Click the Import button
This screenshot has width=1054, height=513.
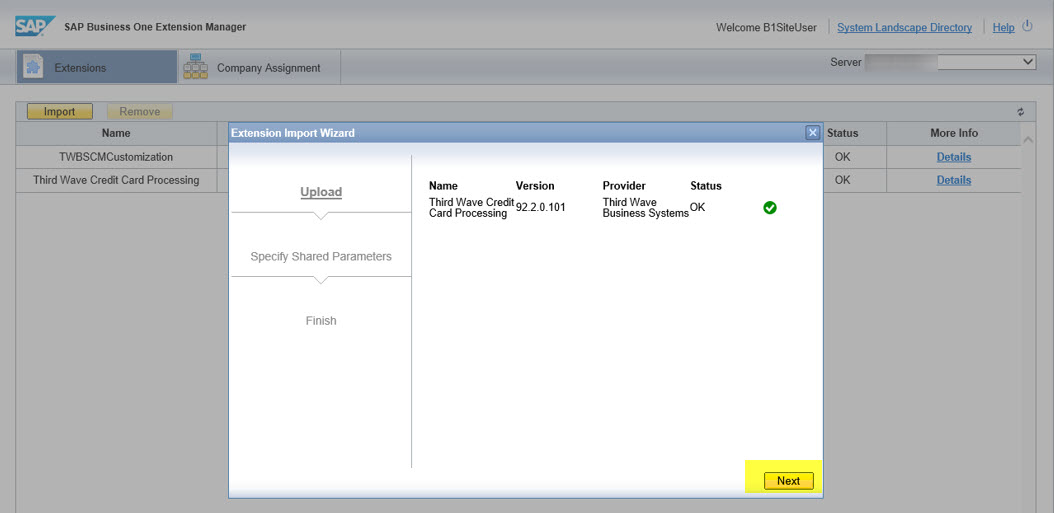tap(60, 112)
